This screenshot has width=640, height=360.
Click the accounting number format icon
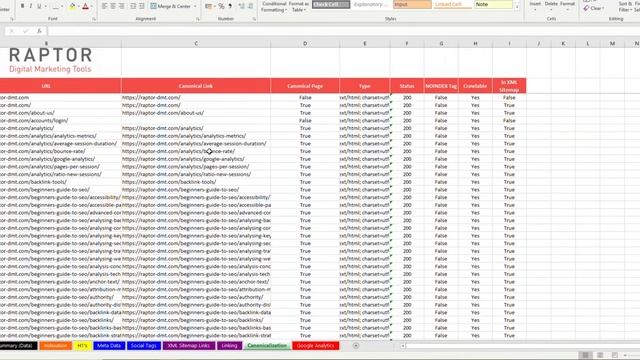click(x=208, y=6)
